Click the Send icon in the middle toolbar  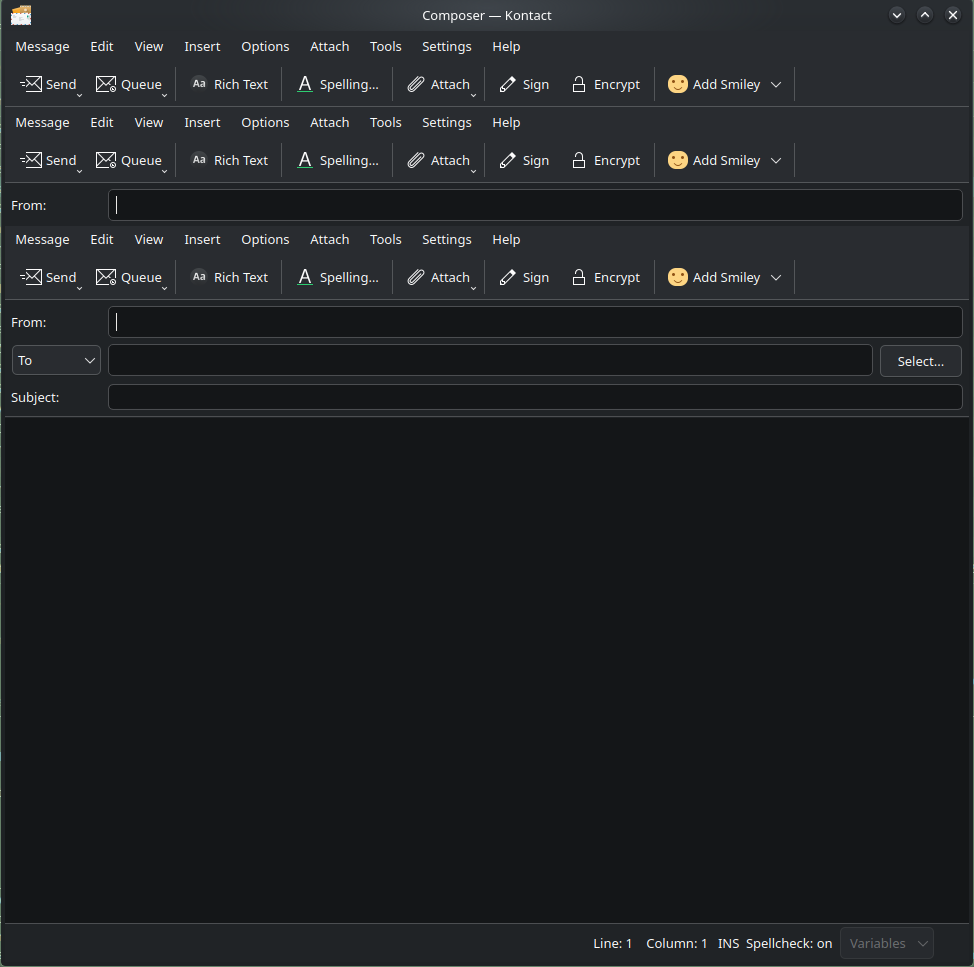(x=32, y=161)
